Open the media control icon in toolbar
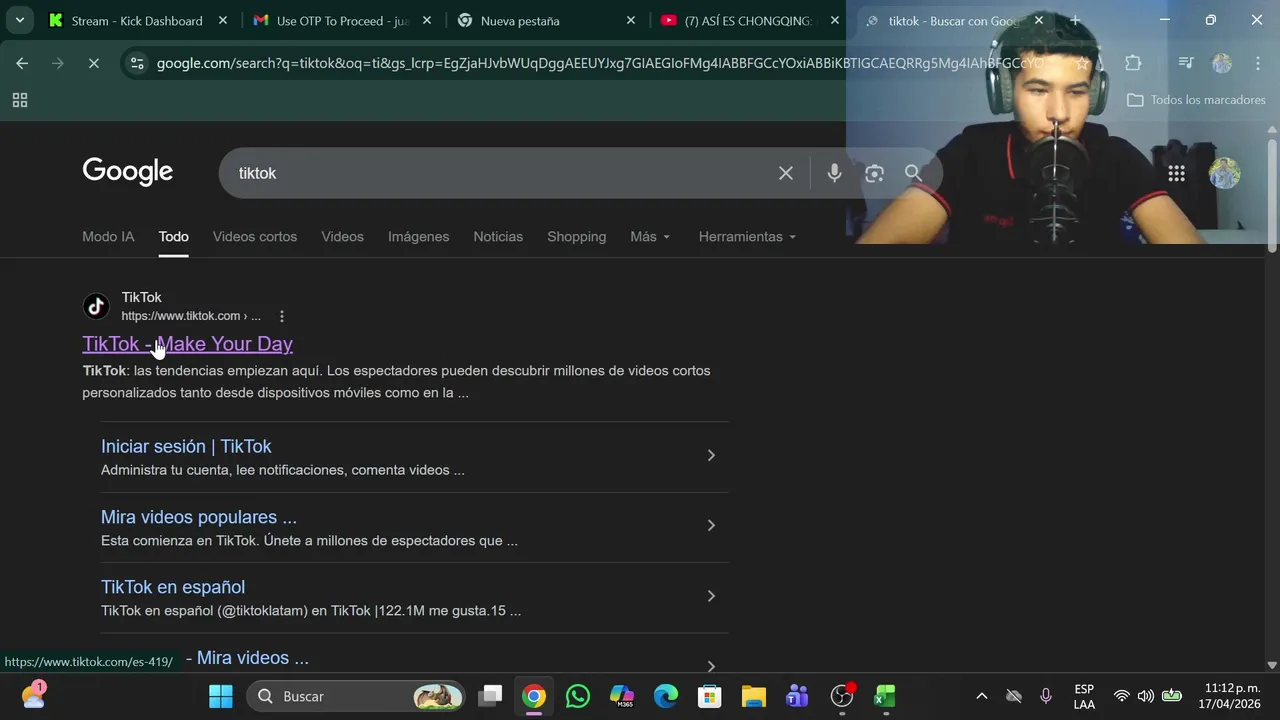Viewport: 1280px width, 720px height. tap(1186, 63)
